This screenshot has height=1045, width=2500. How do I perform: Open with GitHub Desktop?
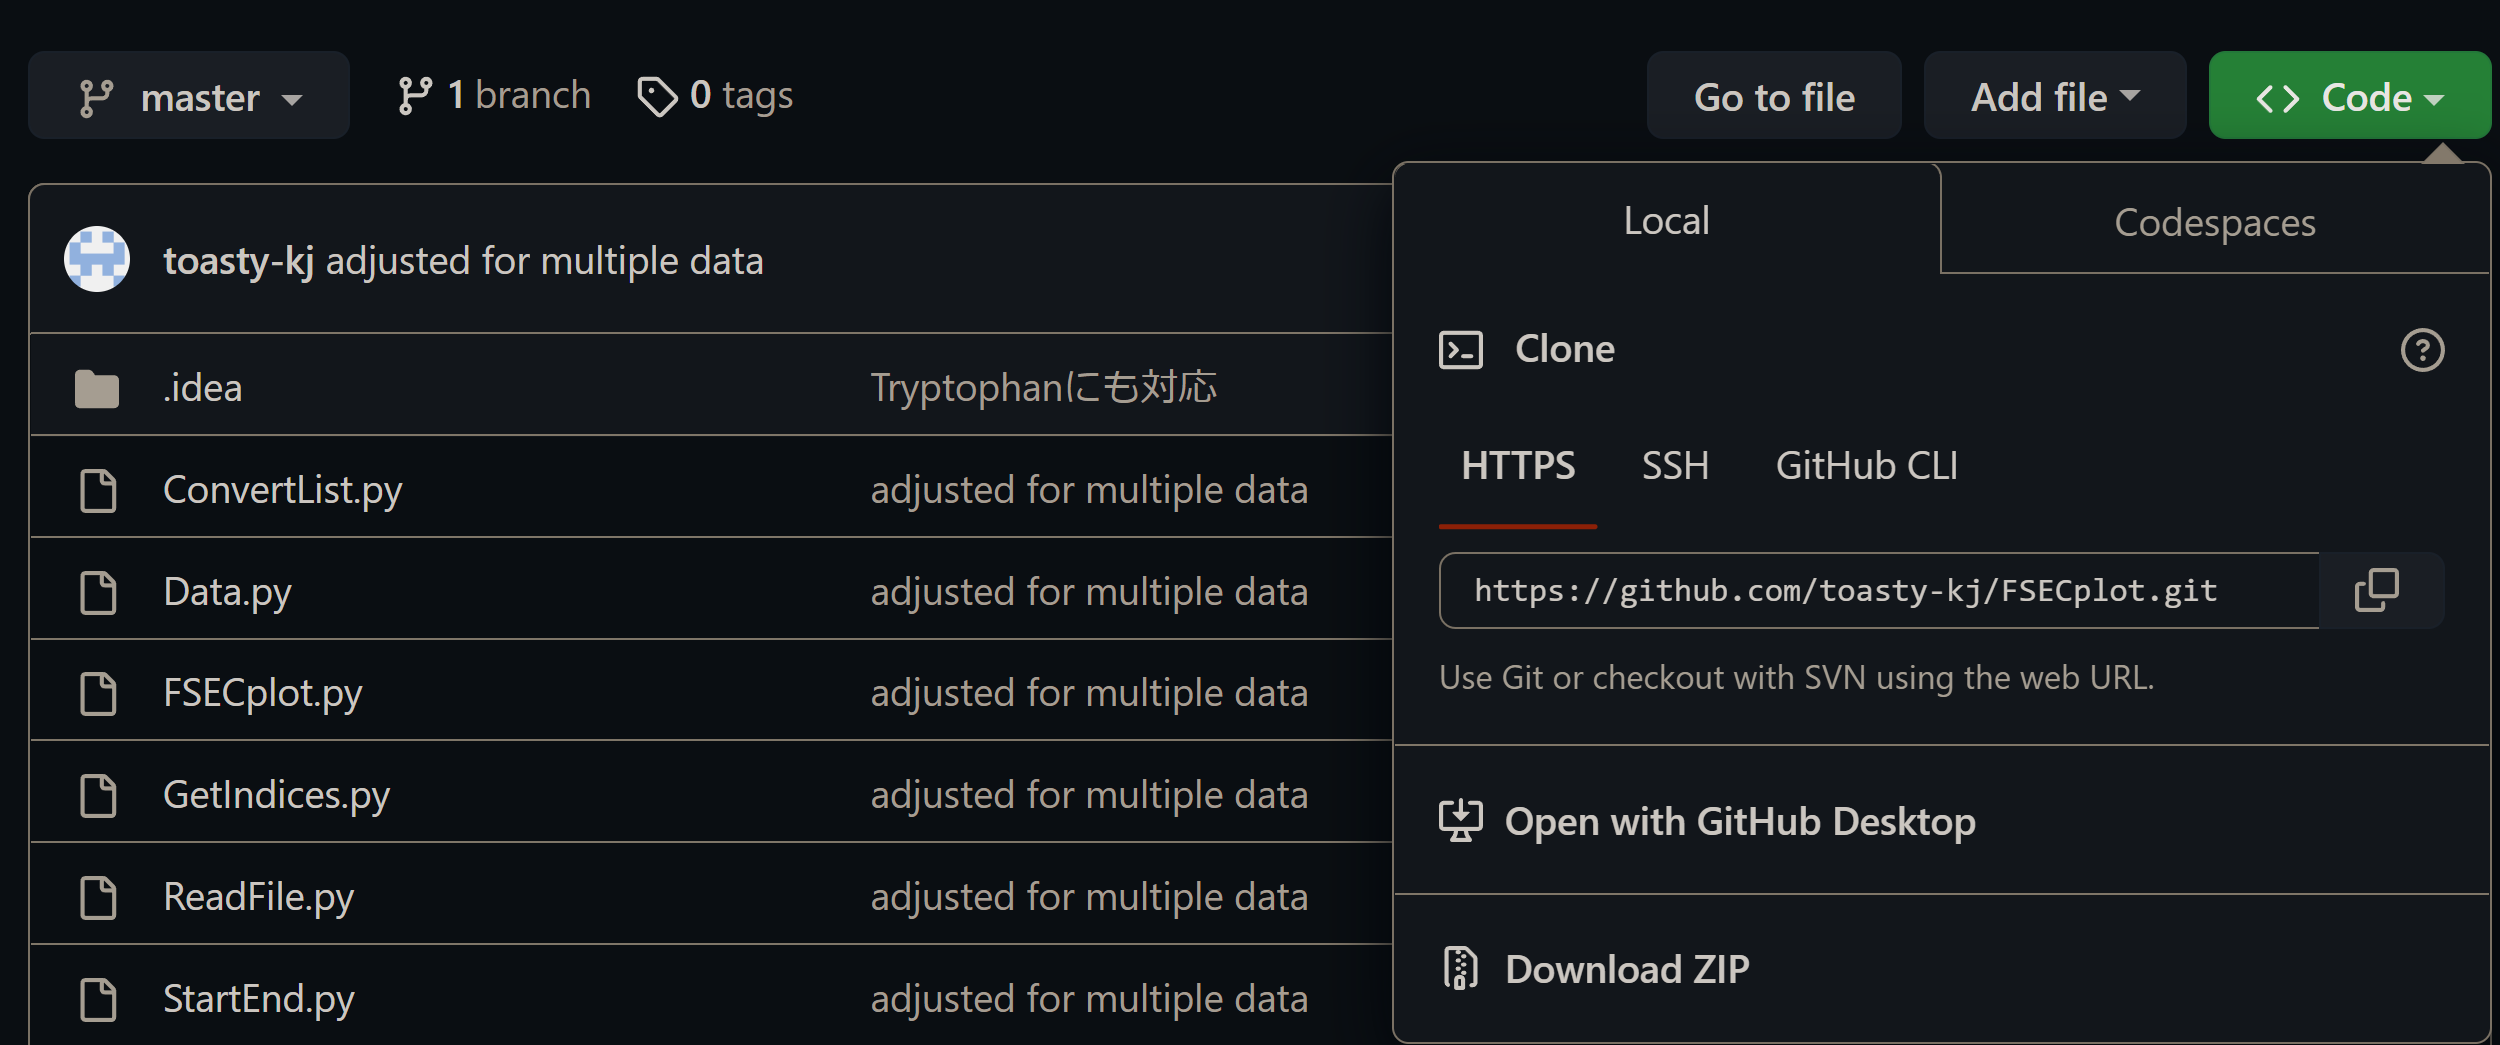pos(1739,822)
